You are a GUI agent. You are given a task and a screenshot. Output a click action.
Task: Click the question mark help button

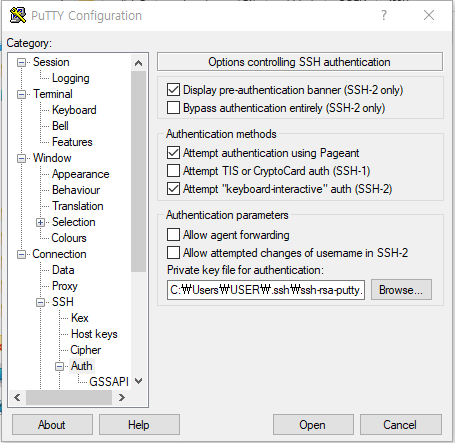click(x=384, y=15)
